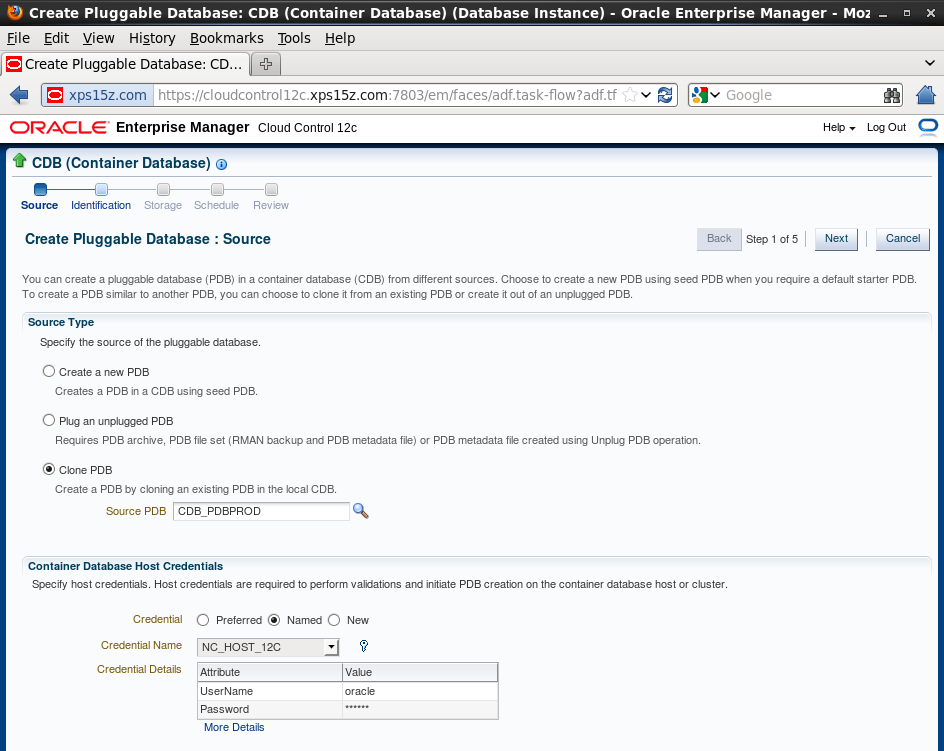The image size is (944, 751).
Task: Open the More Details link
Action: [234, 727]
